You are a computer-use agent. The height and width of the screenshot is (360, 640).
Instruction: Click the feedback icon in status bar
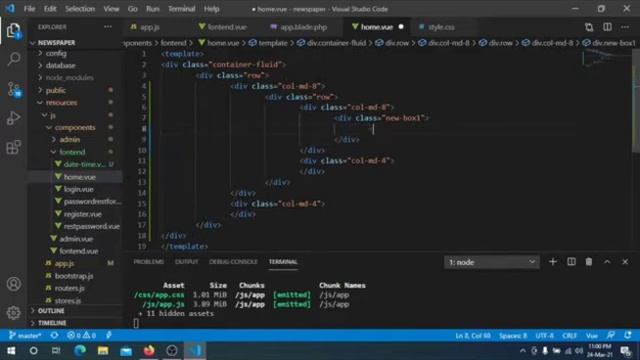[x=611, y=336]
